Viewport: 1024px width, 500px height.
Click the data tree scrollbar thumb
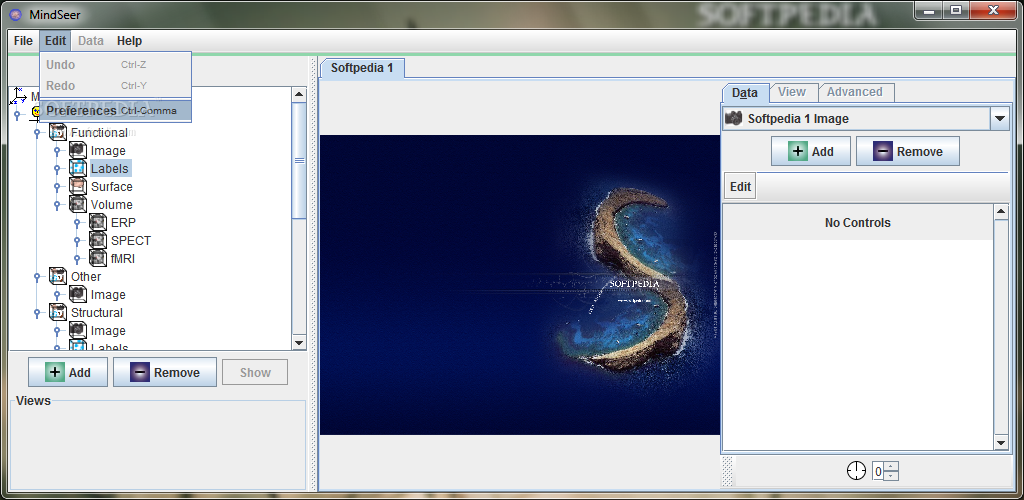tap(298, 161)
